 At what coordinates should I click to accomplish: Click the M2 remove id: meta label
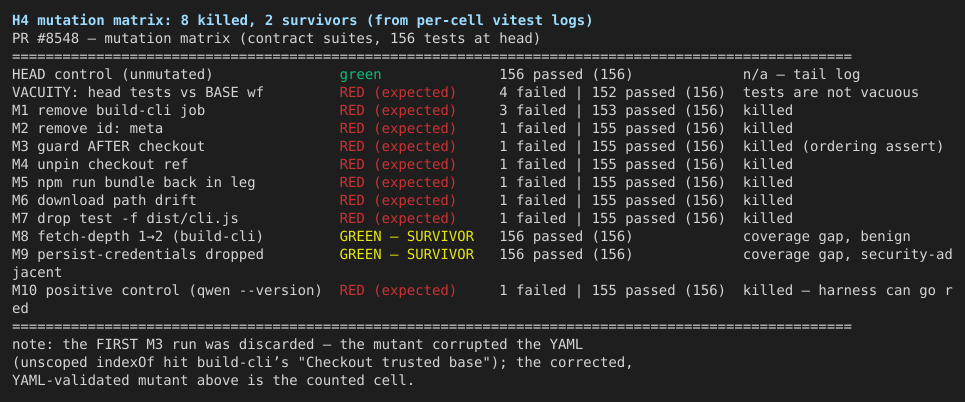pos(87,129)
